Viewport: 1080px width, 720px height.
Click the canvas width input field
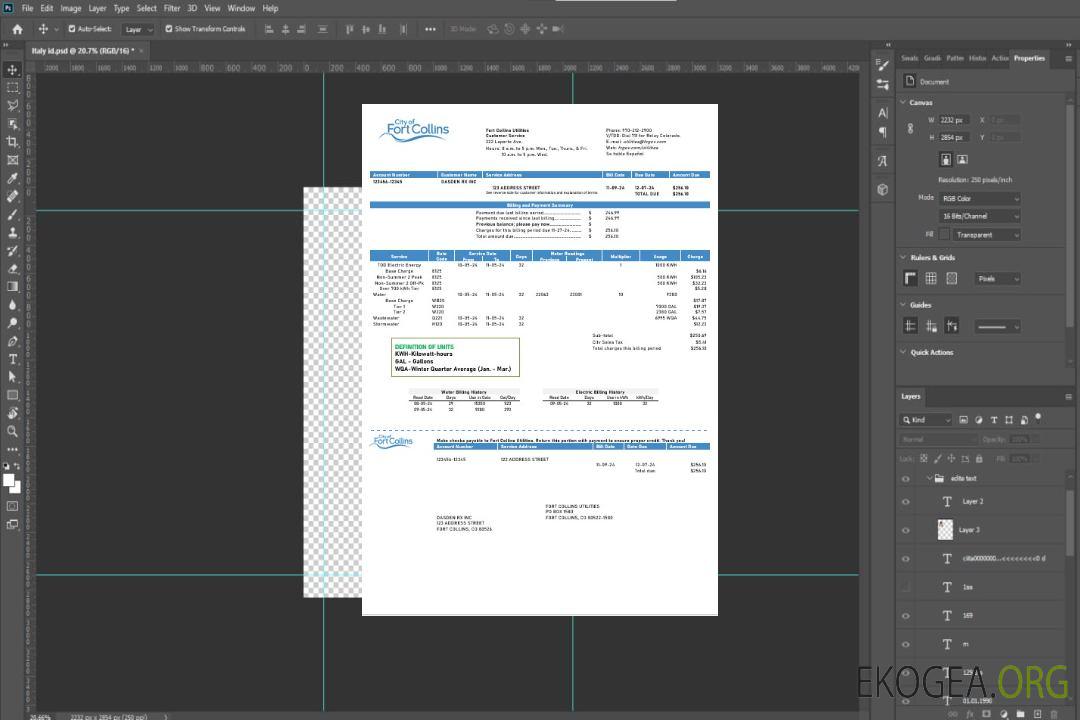point(953,120)
